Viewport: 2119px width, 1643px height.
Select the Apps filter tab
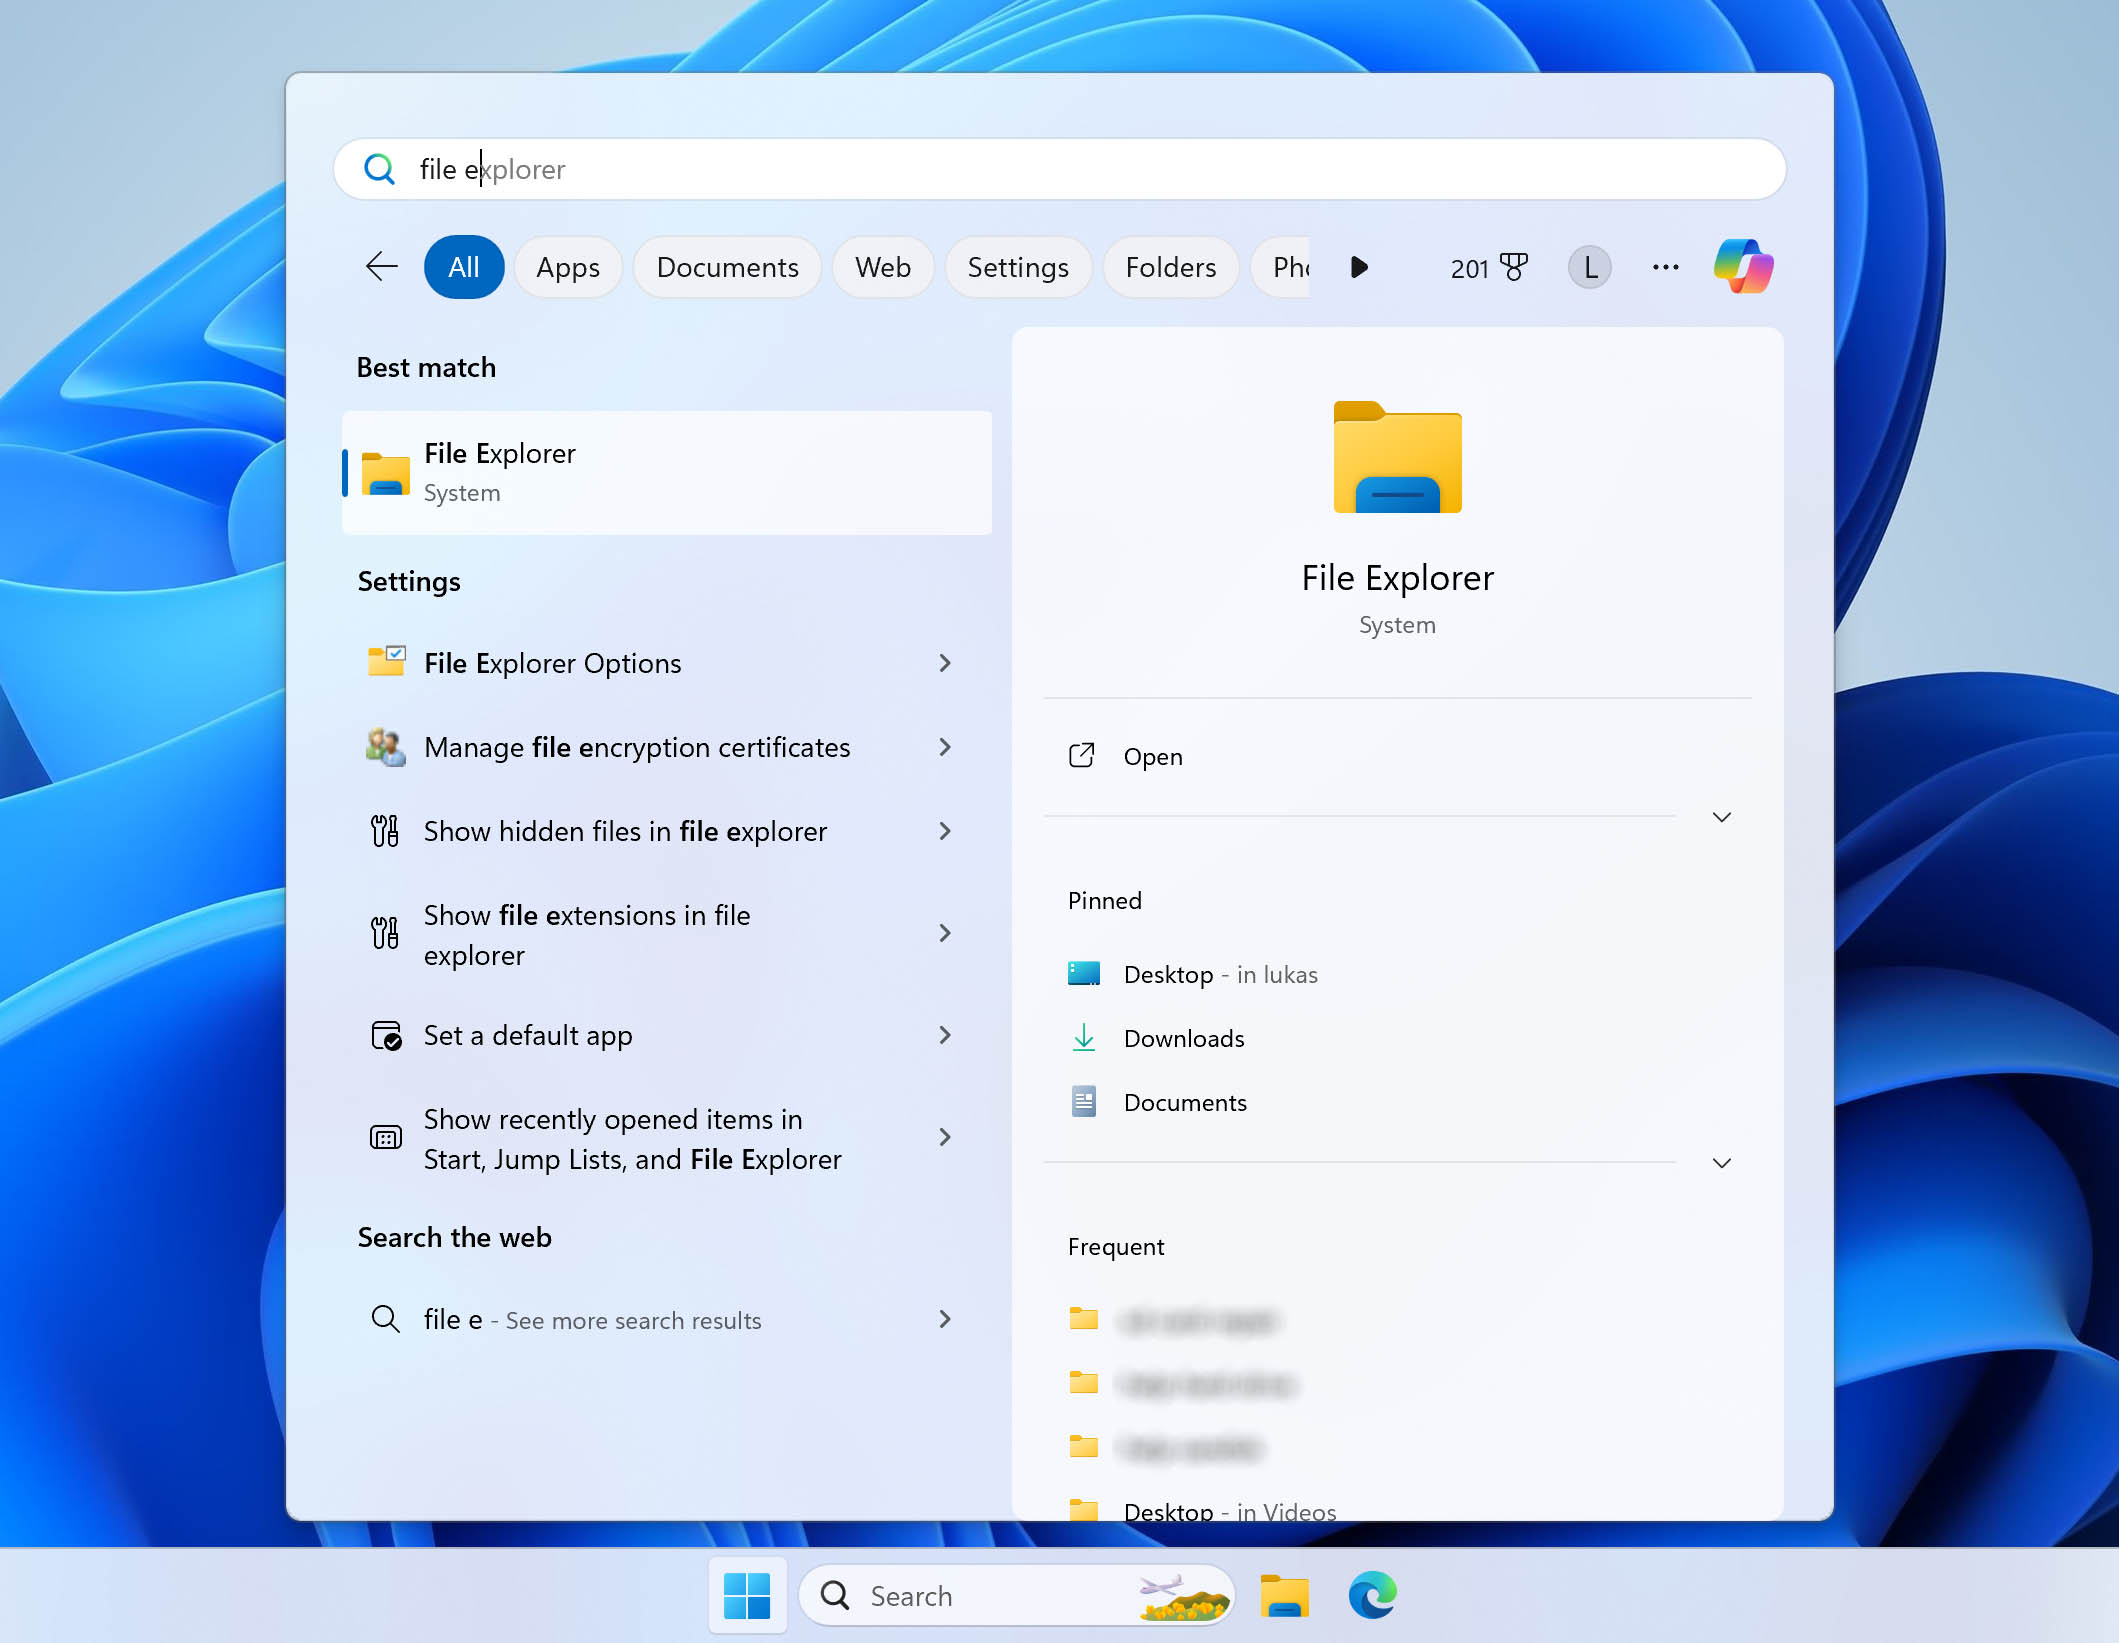pos(566,267)
